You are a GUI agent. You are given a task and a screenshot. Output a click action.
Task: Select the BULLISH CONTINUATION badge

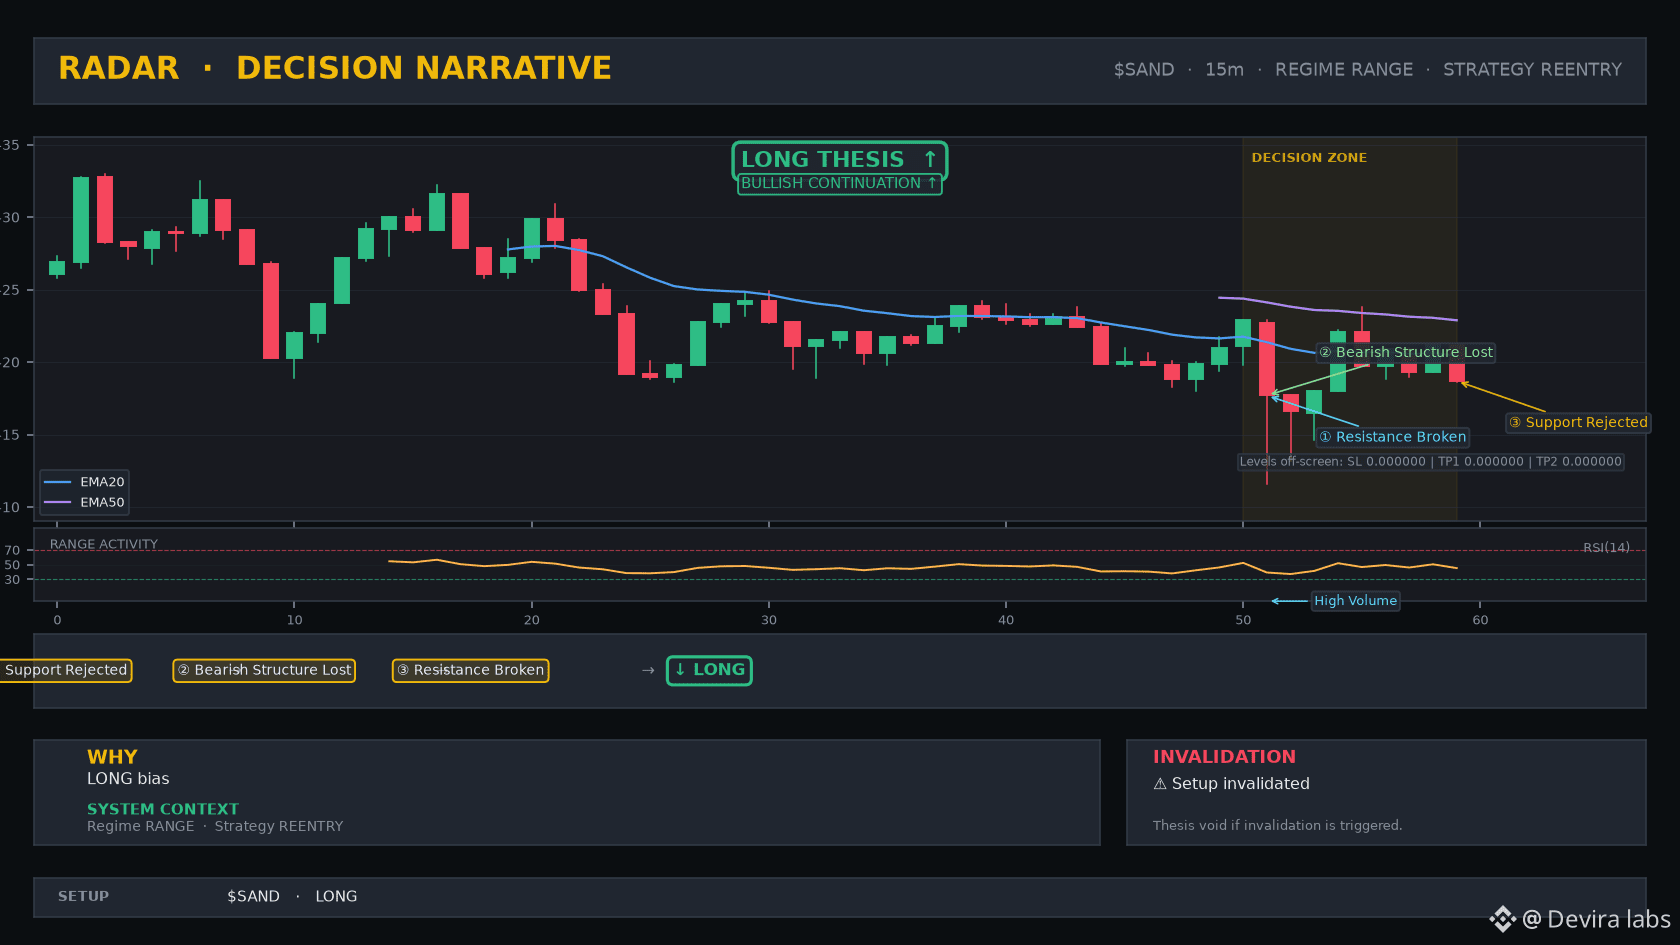[839, 183]
